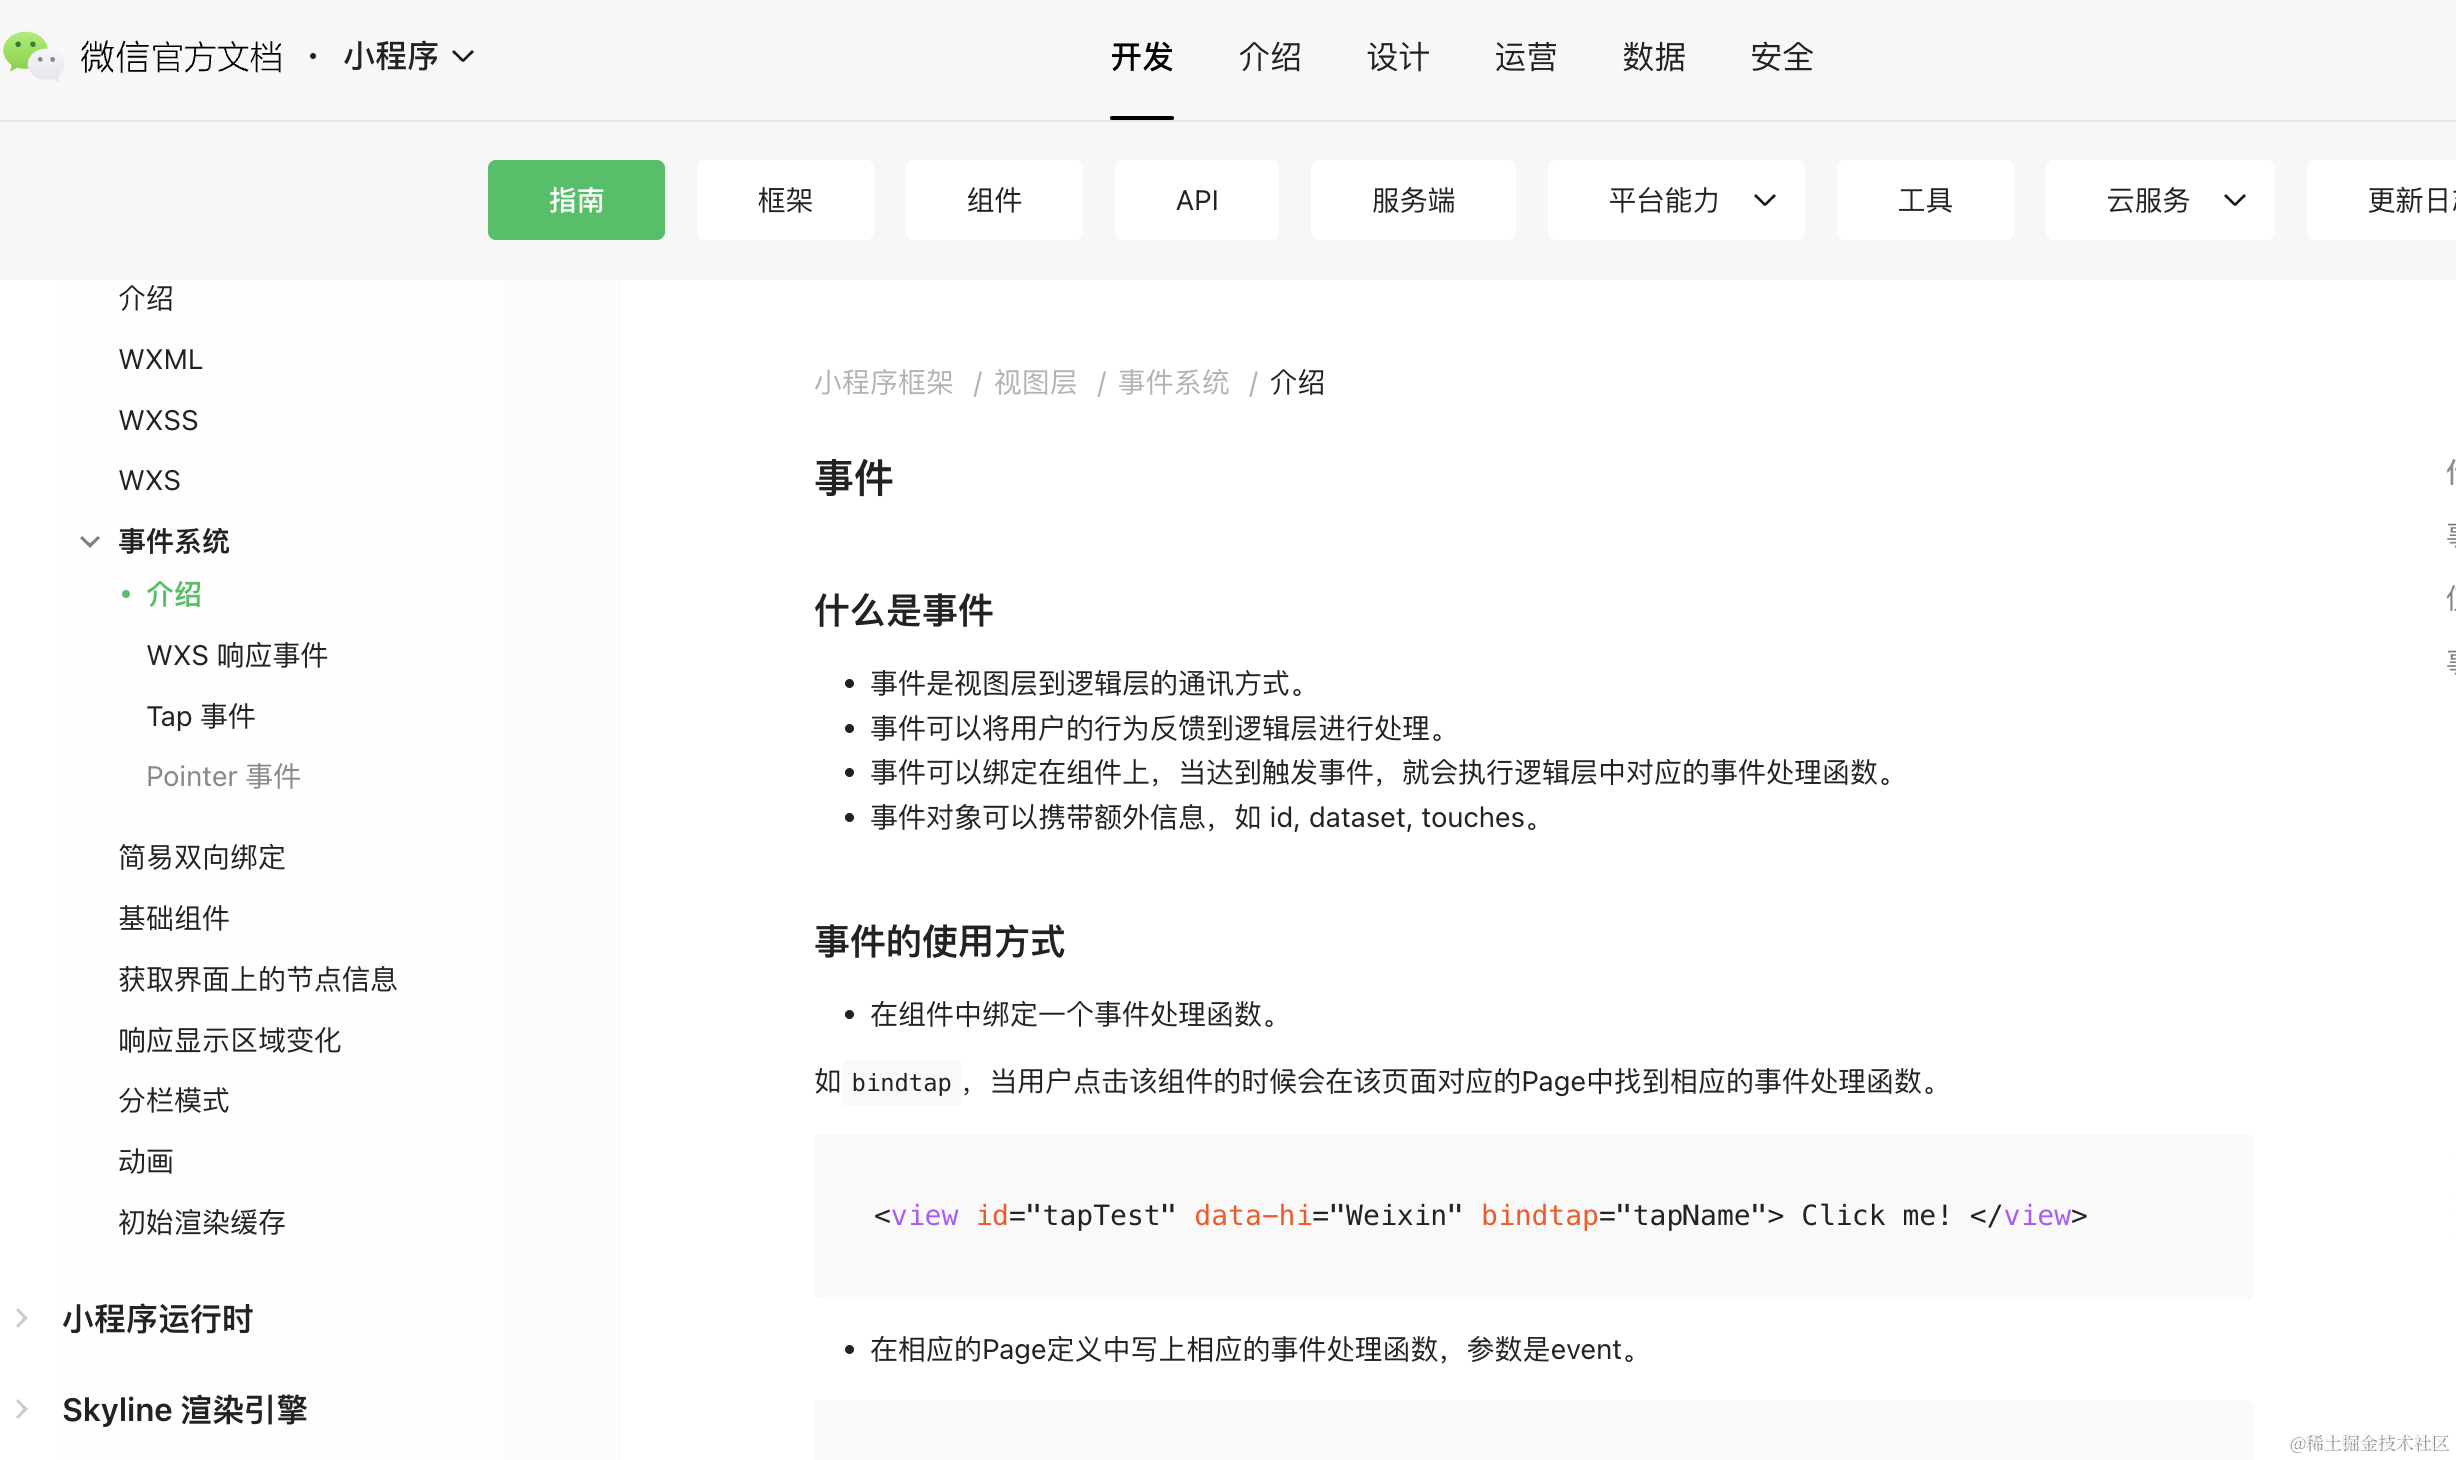The image size is (2456, 1460).
Task: Open the 平台能力 dropdown menu
Action: coord(1676,200)
